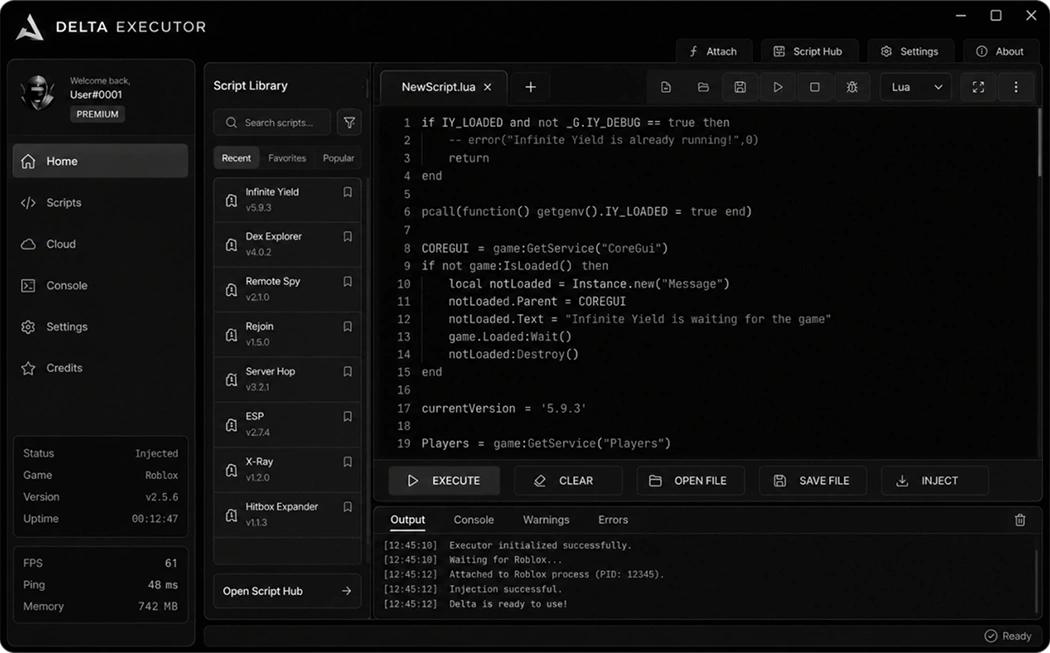Click the SAVE FILE button
Viewport: 1050px width, 653px height.
pyautogui.click(x=813, y=480)
